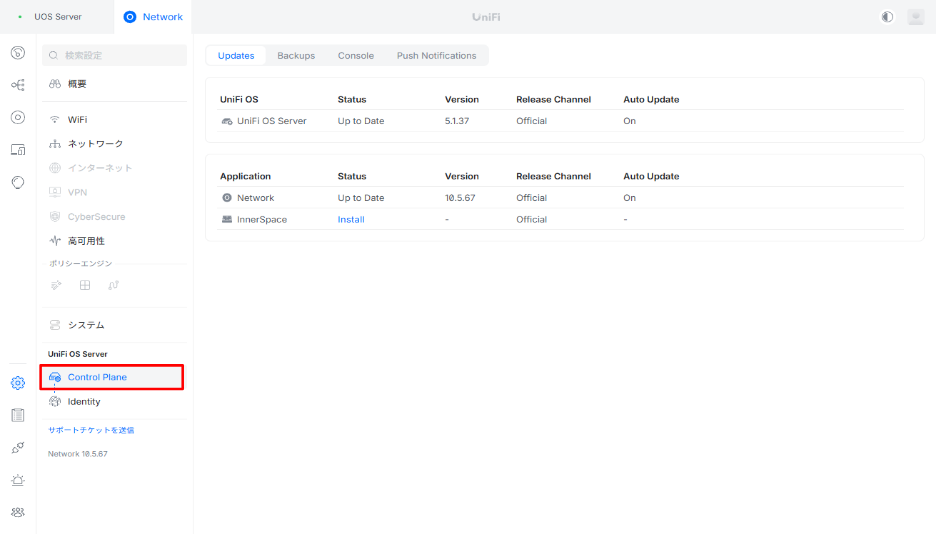Select Identity in sidebar

(x=114, y=402)
